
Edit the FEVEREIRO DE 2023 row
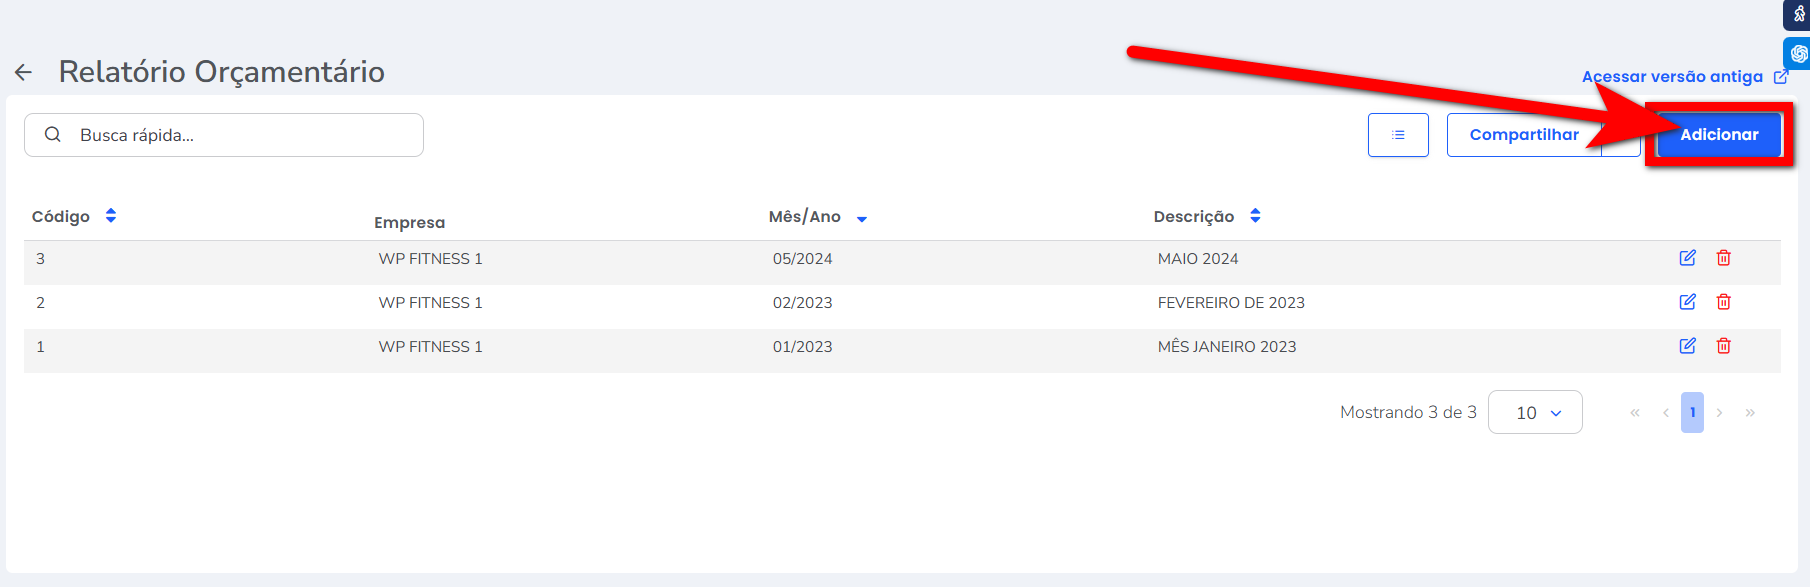point(1687,302)
